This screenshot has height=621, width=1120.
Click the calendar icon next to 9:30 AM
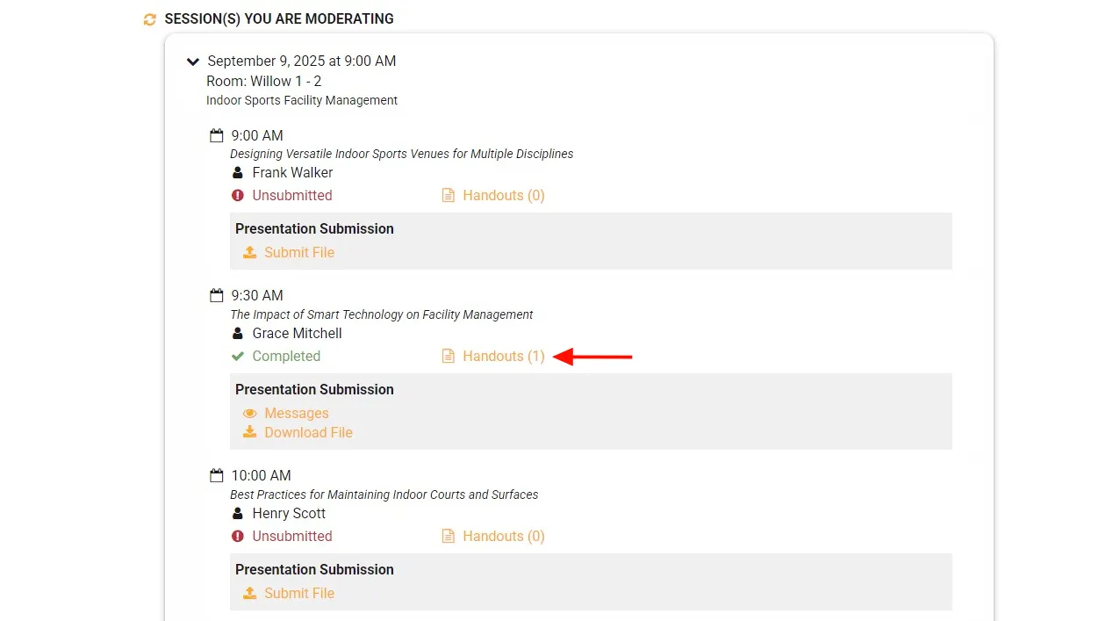(216, 295)
